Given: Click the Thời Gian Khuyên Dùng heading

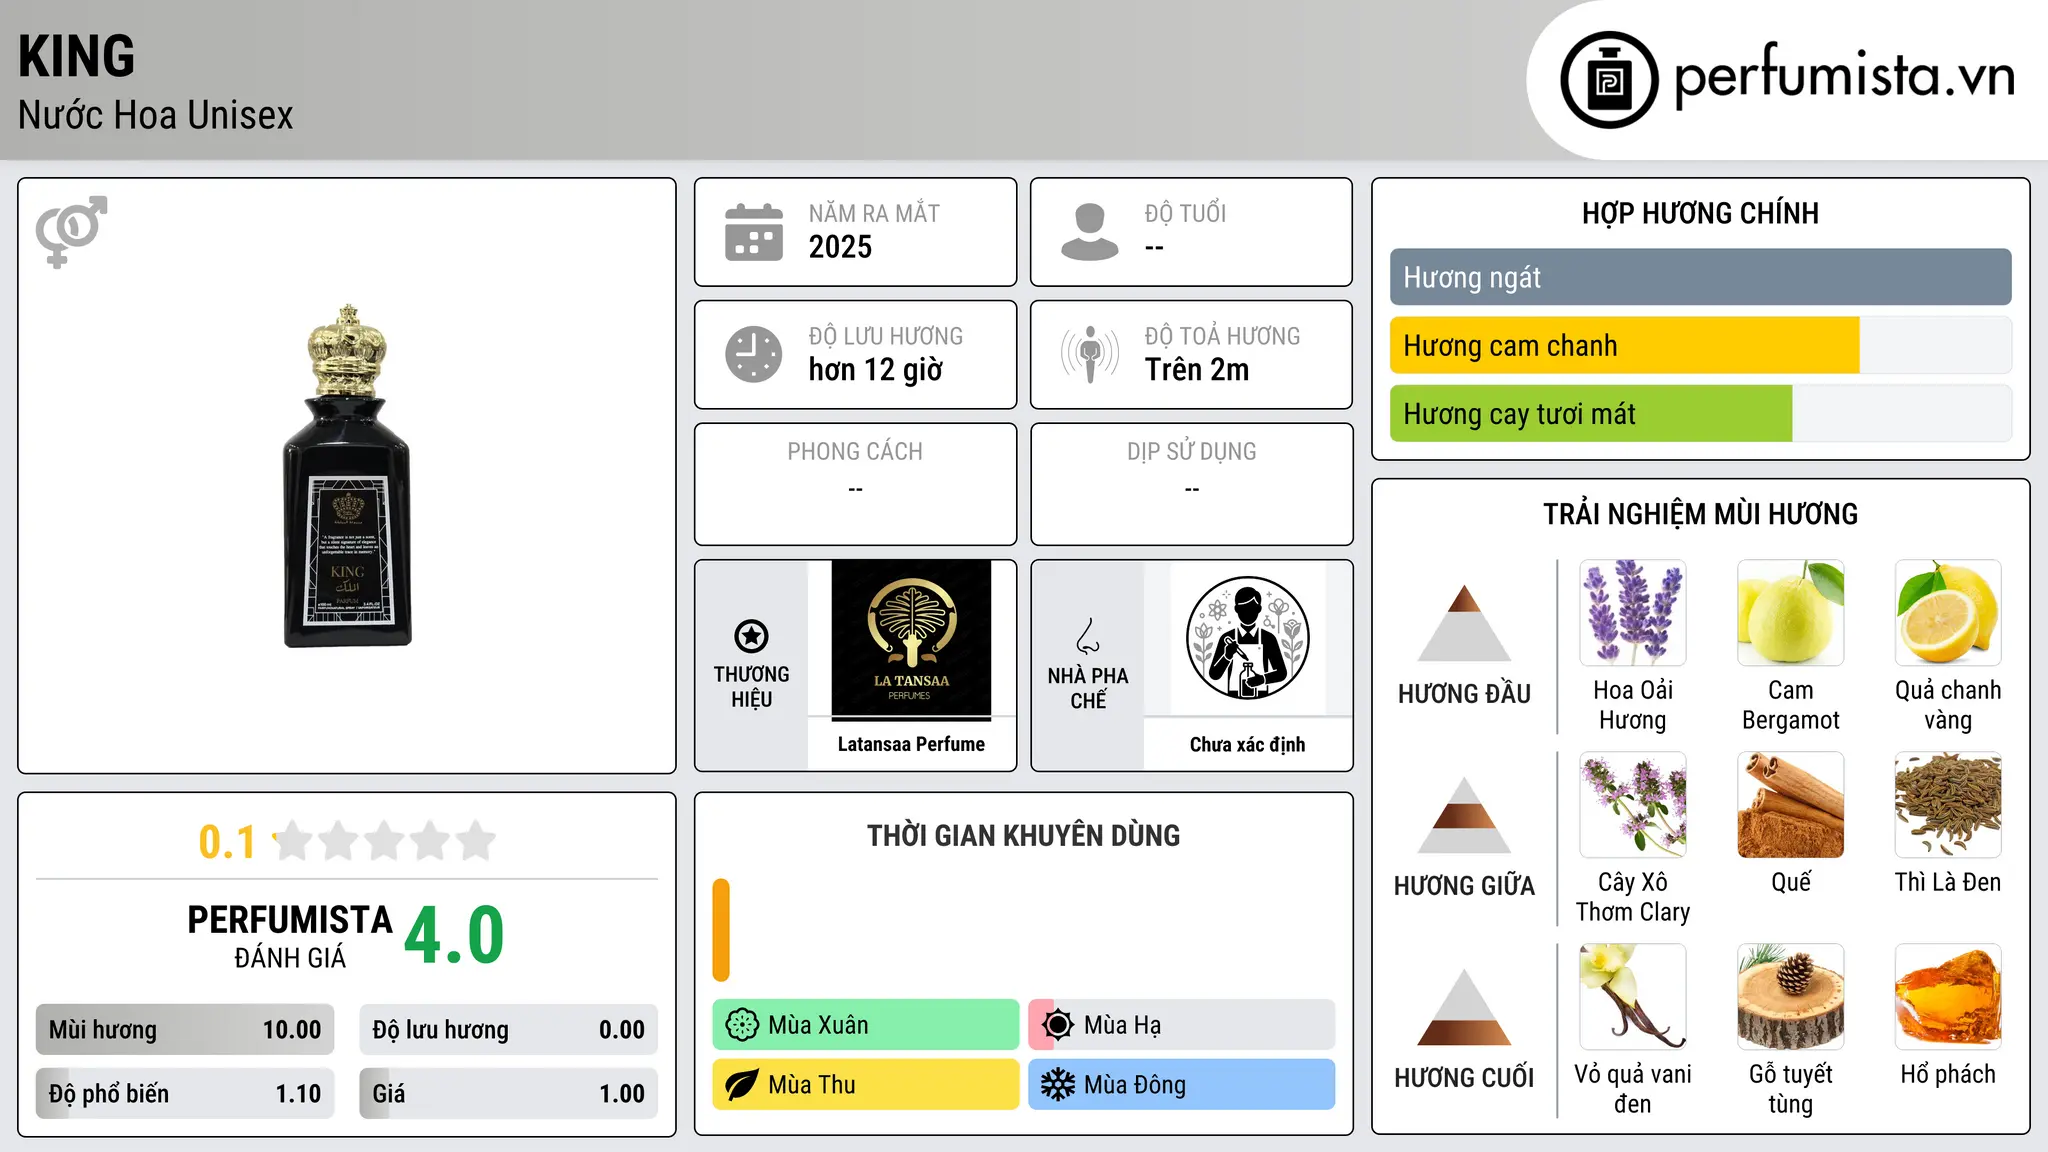Looking at the screenshot, I should (1023, 835).
